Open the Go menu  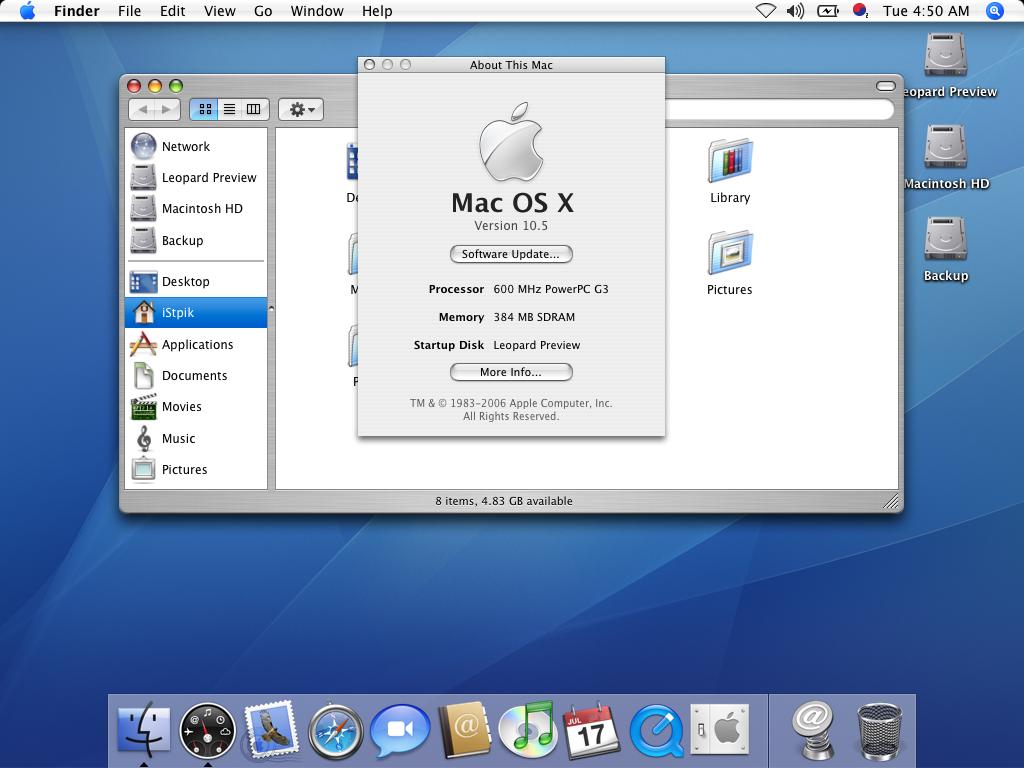pyautogui.click(x=263, y=11)
